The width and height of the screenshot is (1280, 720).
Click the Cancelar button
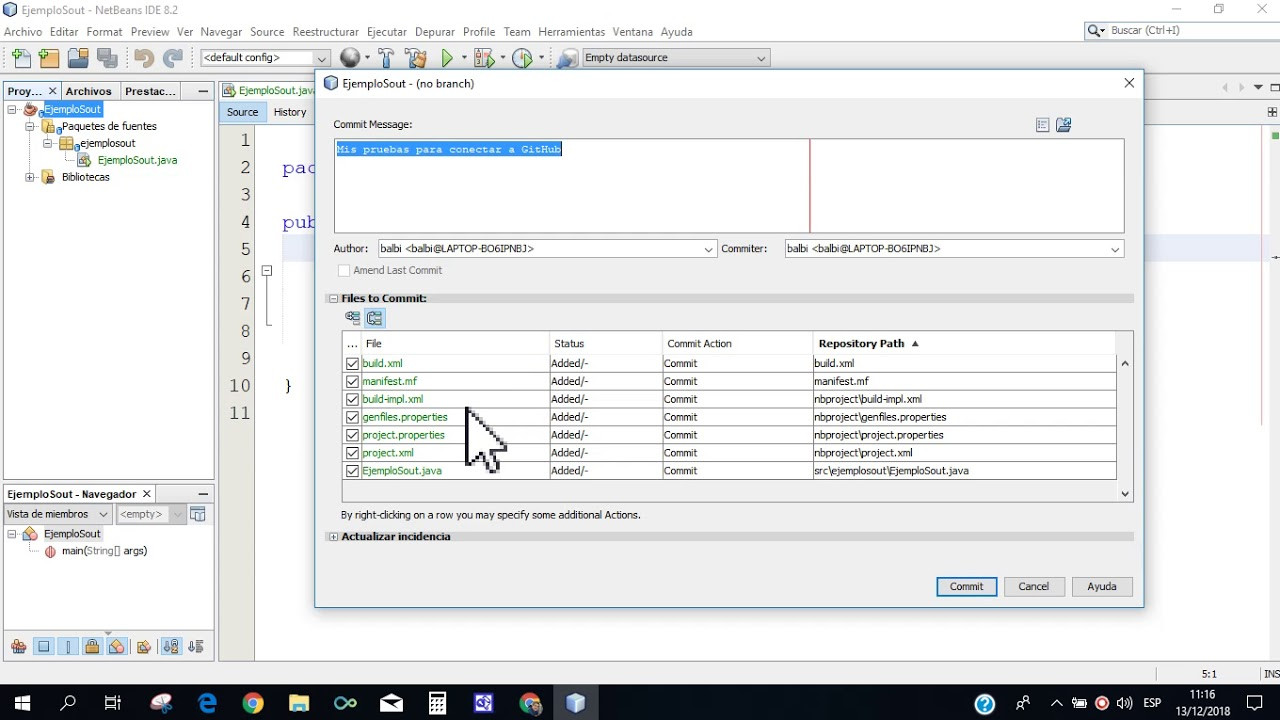pos(1034,586)
